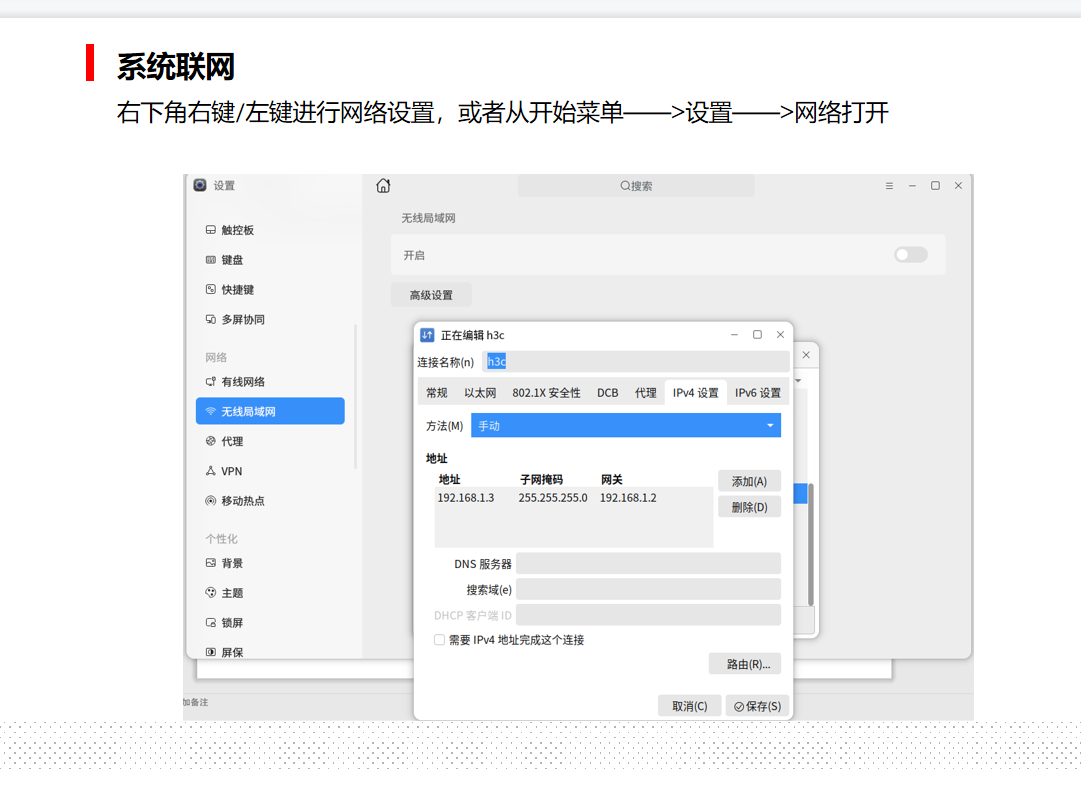Click the 路由(R)... routes button
The height and width of the screenshot is (791, 1081).
tap(745, 664)
